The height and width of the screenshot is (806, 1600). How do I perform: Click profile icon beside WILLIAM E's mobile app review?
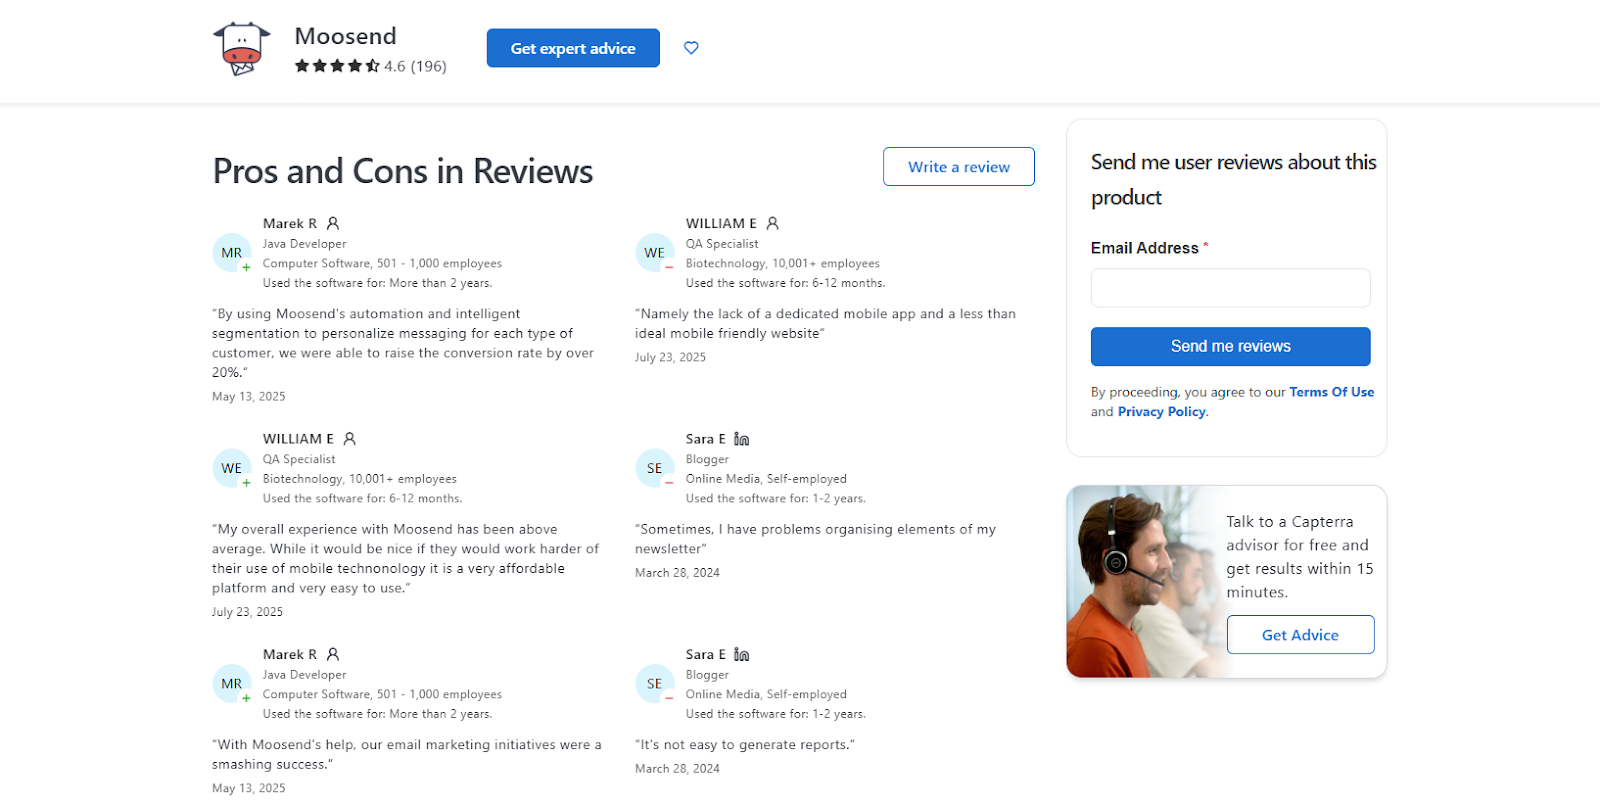[772, 224]
